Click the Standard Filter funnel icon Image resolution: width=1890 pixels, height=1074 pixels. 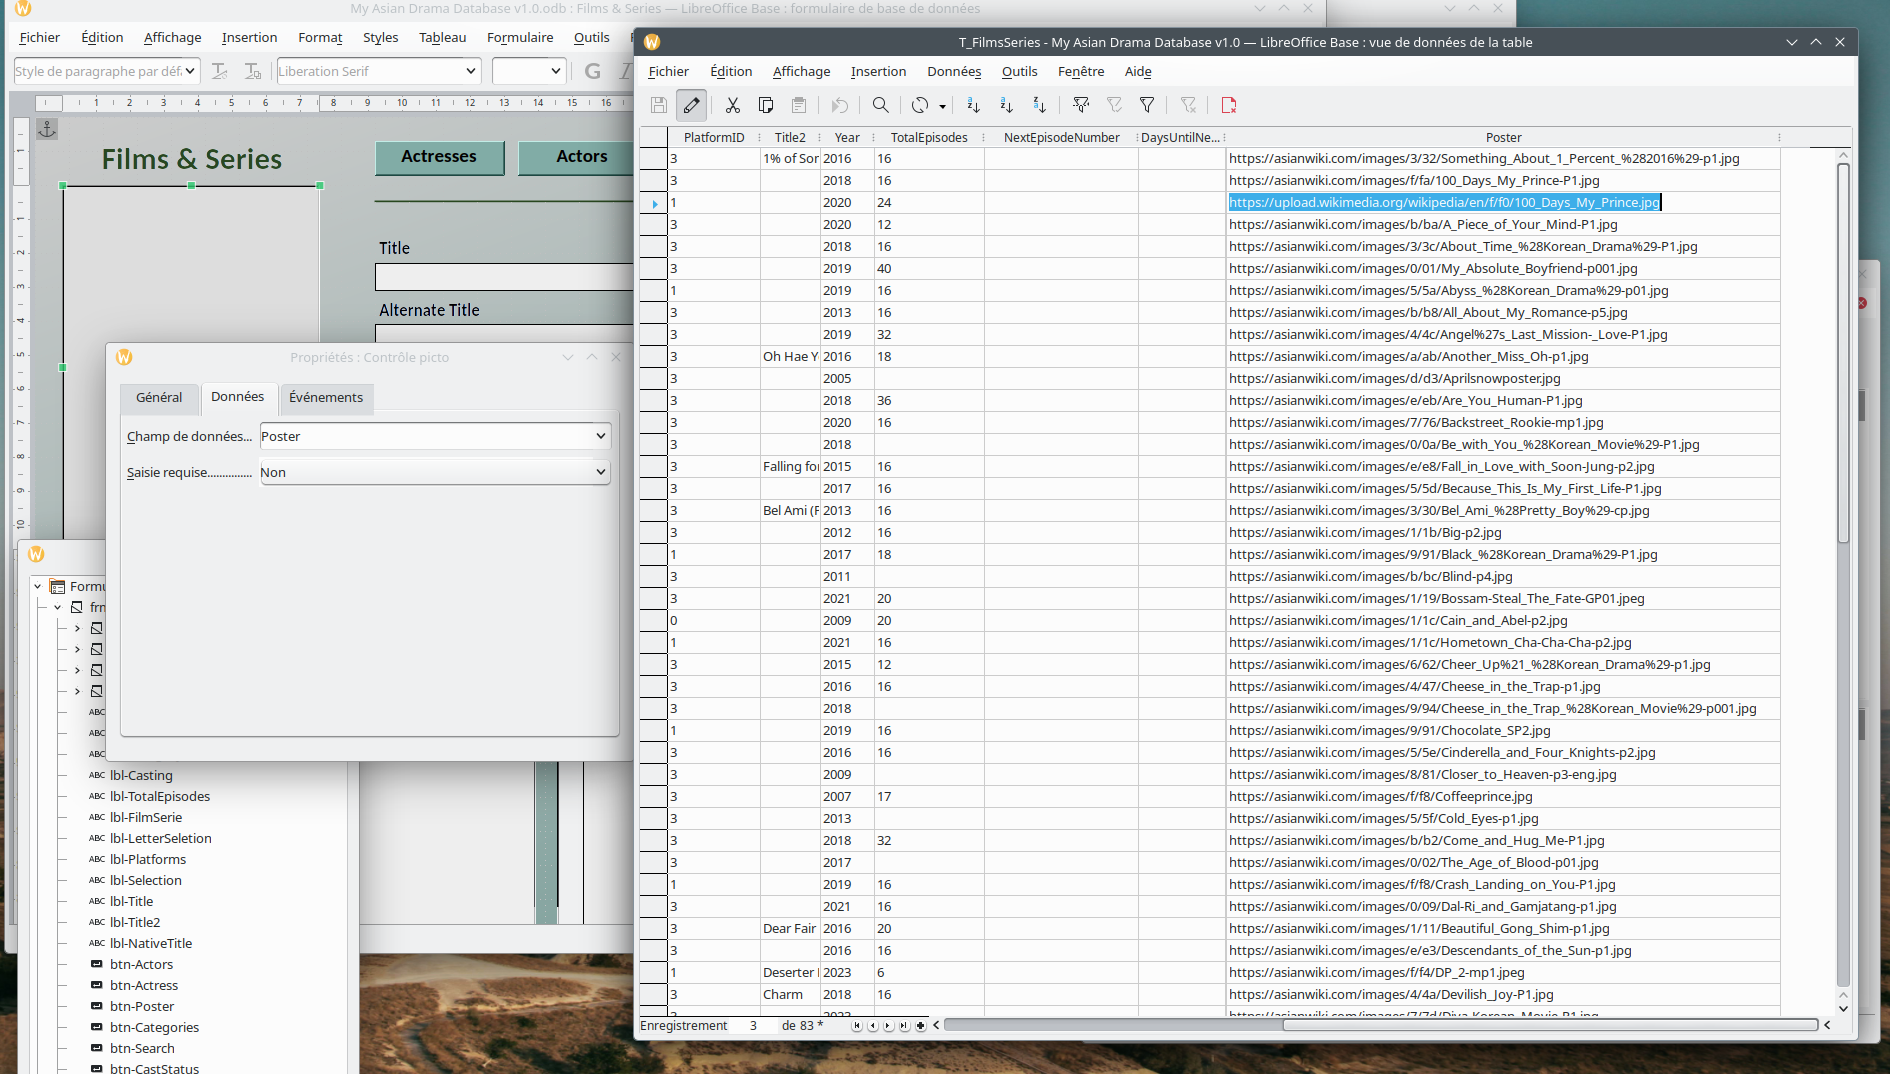click(1147, 105)
